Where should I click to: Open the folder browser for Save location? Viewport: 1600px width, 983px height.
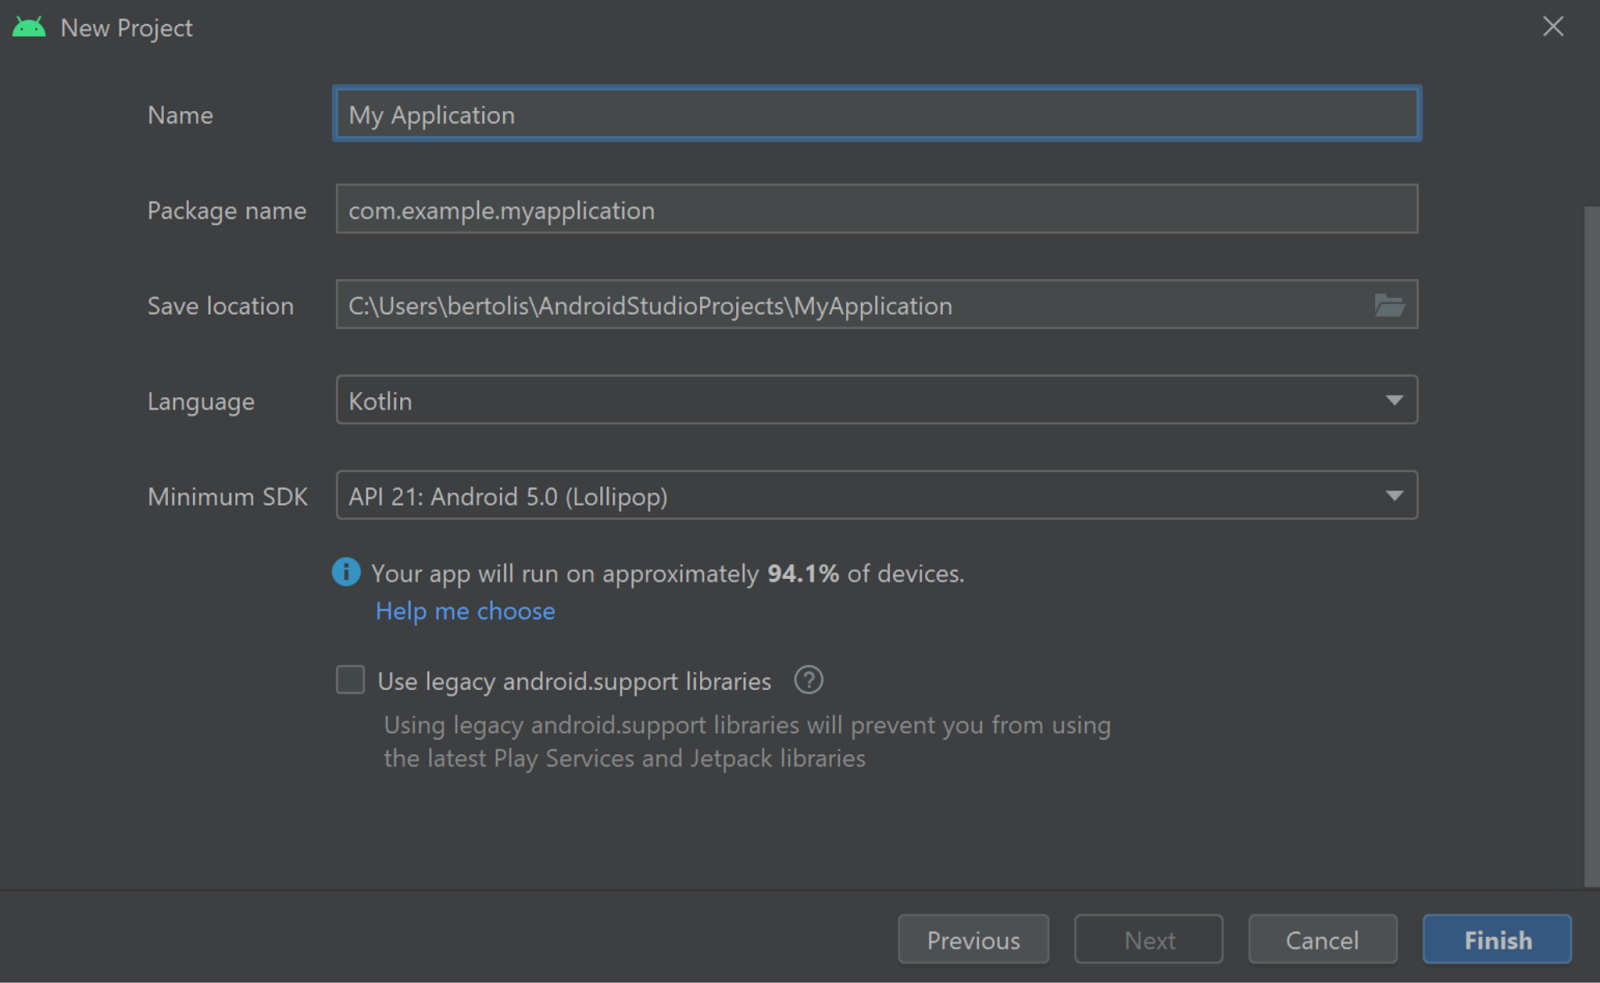point(1389,305)
